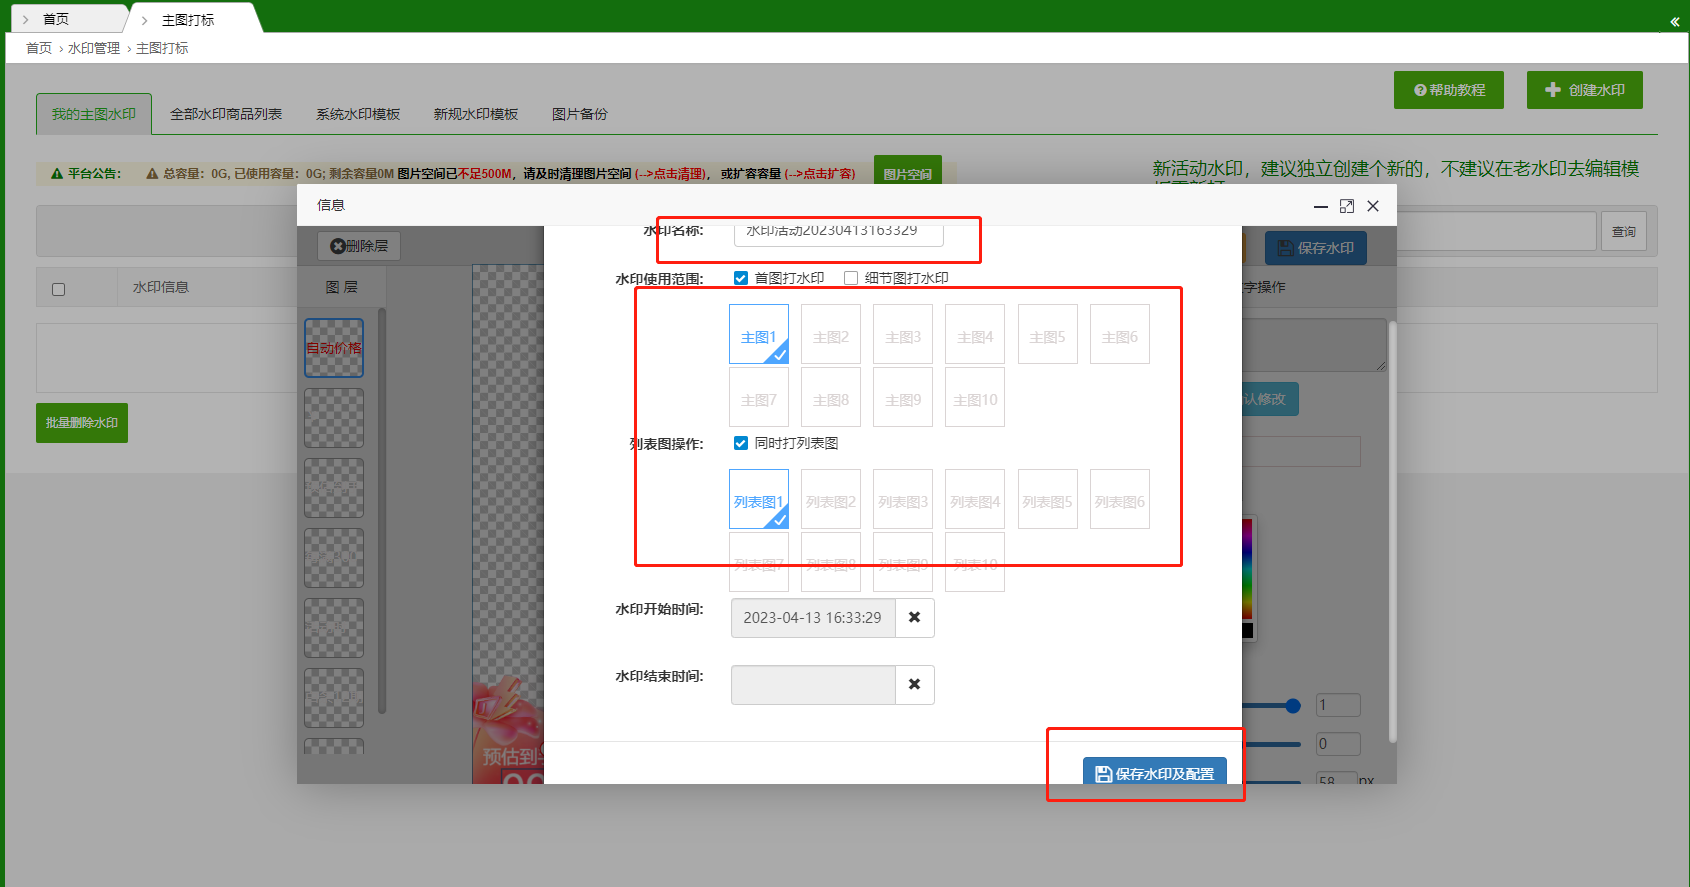
Task: Open the 图片备份 tab
Action: [579, 114]
